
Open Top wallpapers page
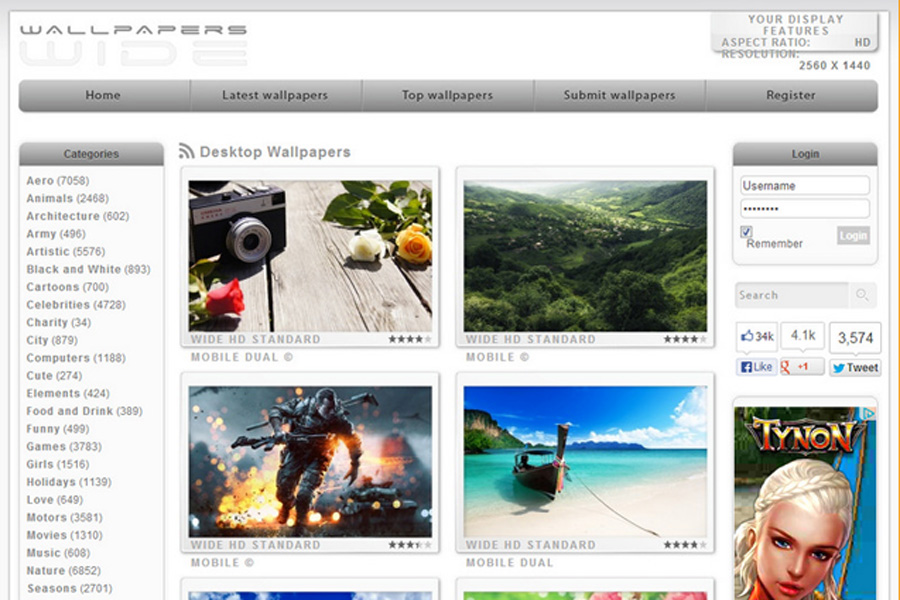point(447,95)
